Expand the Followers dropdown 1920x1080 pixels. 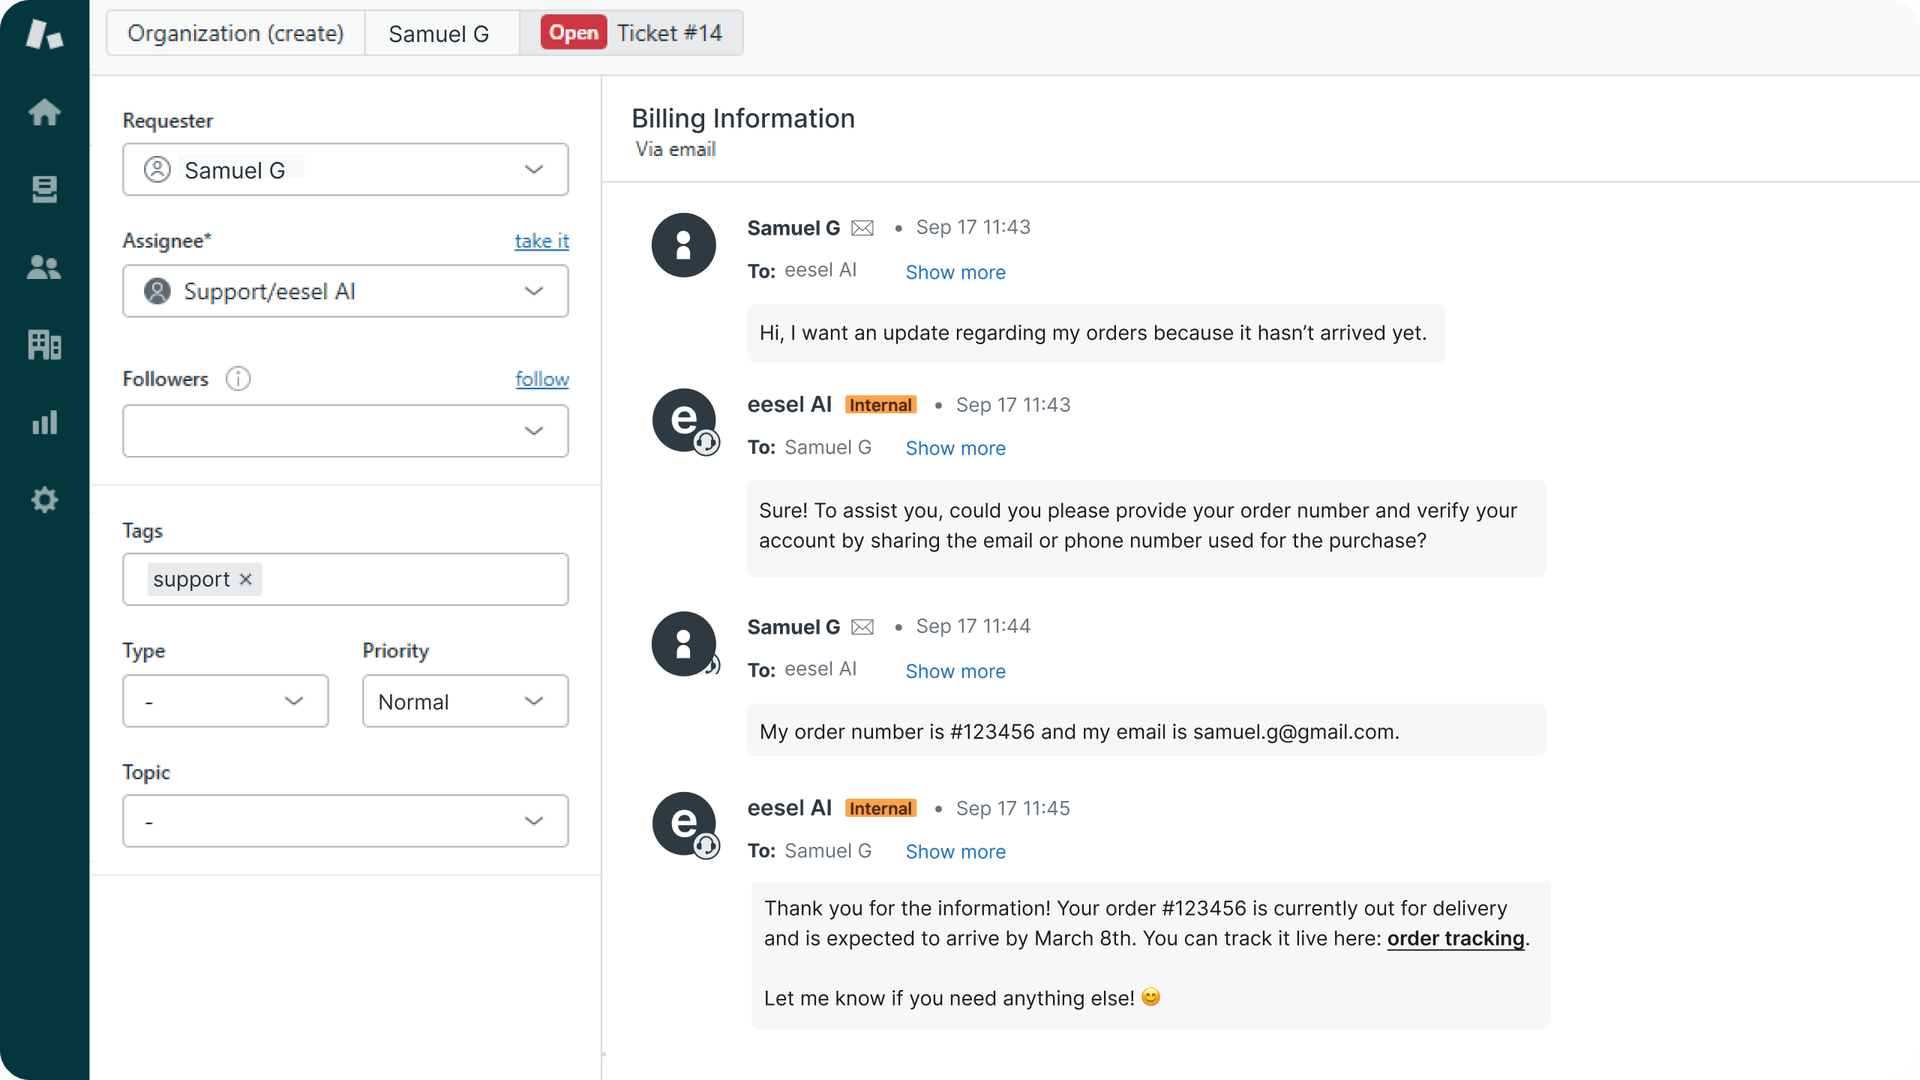345,431
